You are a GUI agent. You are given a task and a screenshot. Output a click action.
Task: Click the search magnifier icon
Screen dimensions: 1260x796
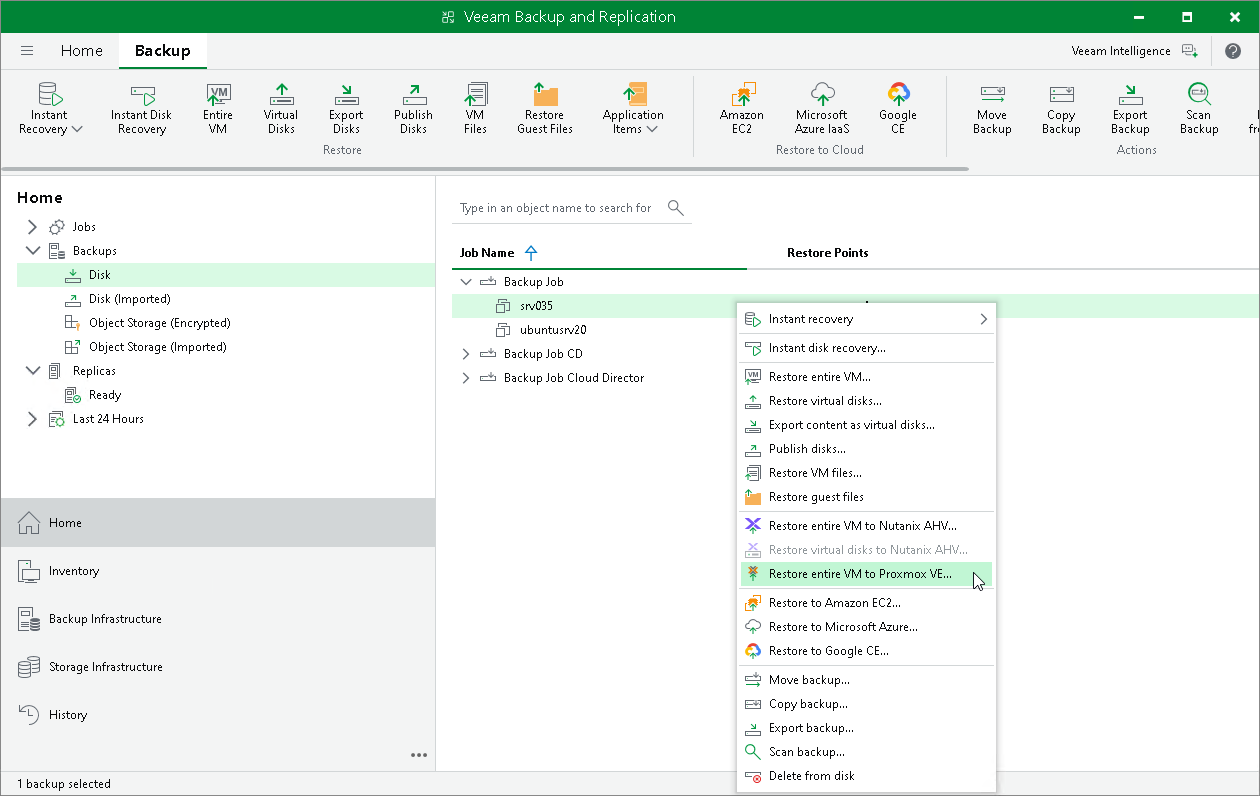point(676,208)
